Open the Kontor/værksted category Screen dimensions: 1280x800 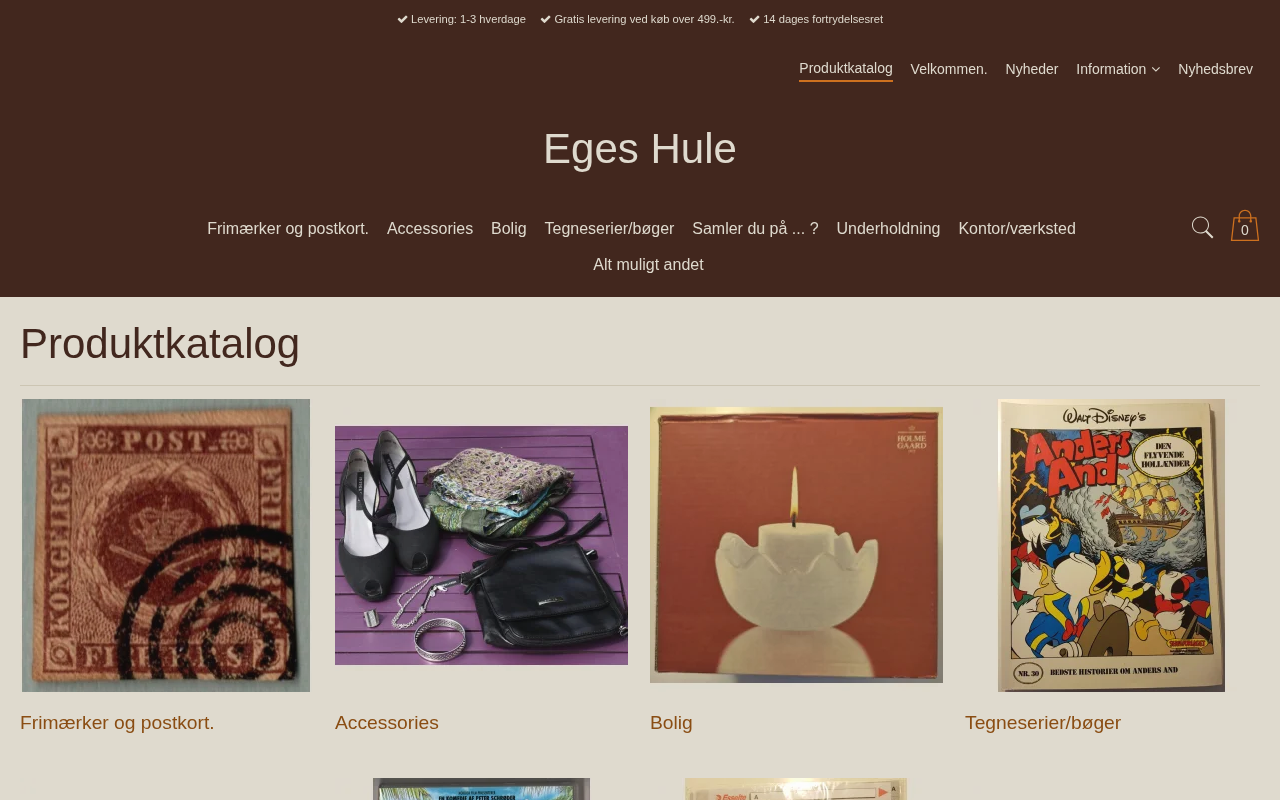pos(1017,229)
